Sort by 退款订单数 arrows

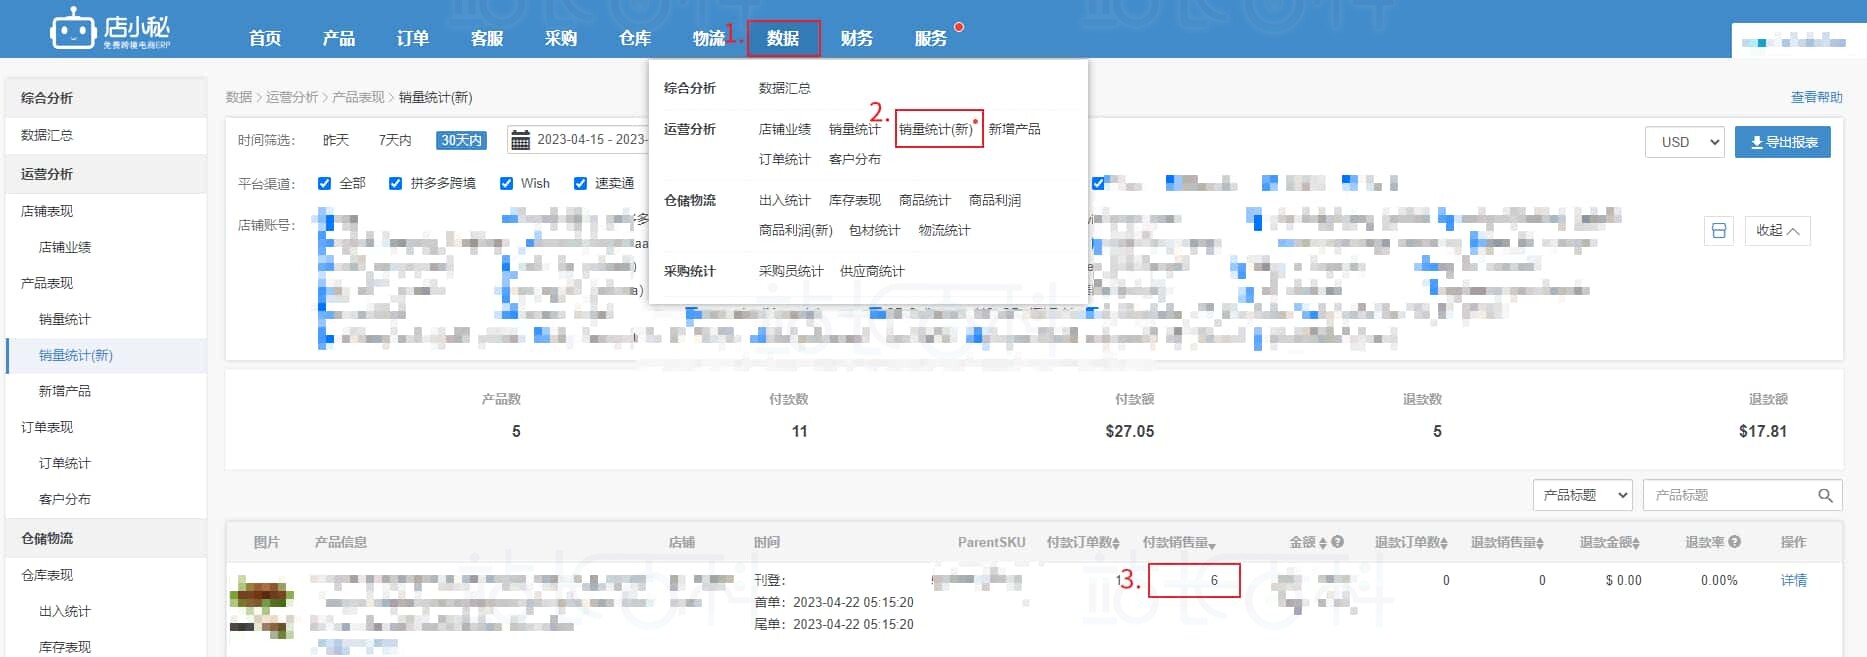point(1444,543)
